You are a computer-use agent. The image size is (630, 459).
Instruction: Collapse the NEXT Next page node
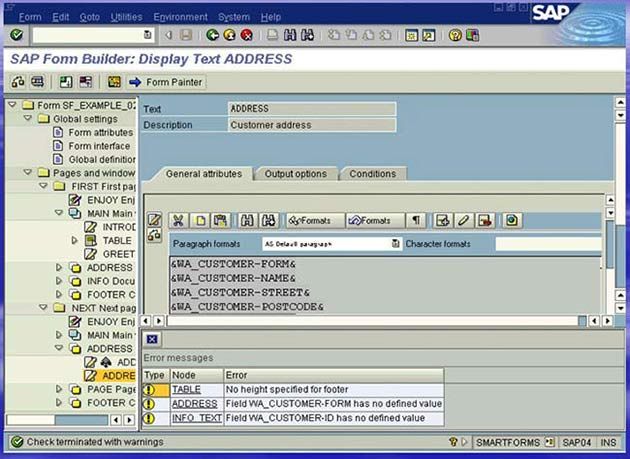click(x=43, y=307)
